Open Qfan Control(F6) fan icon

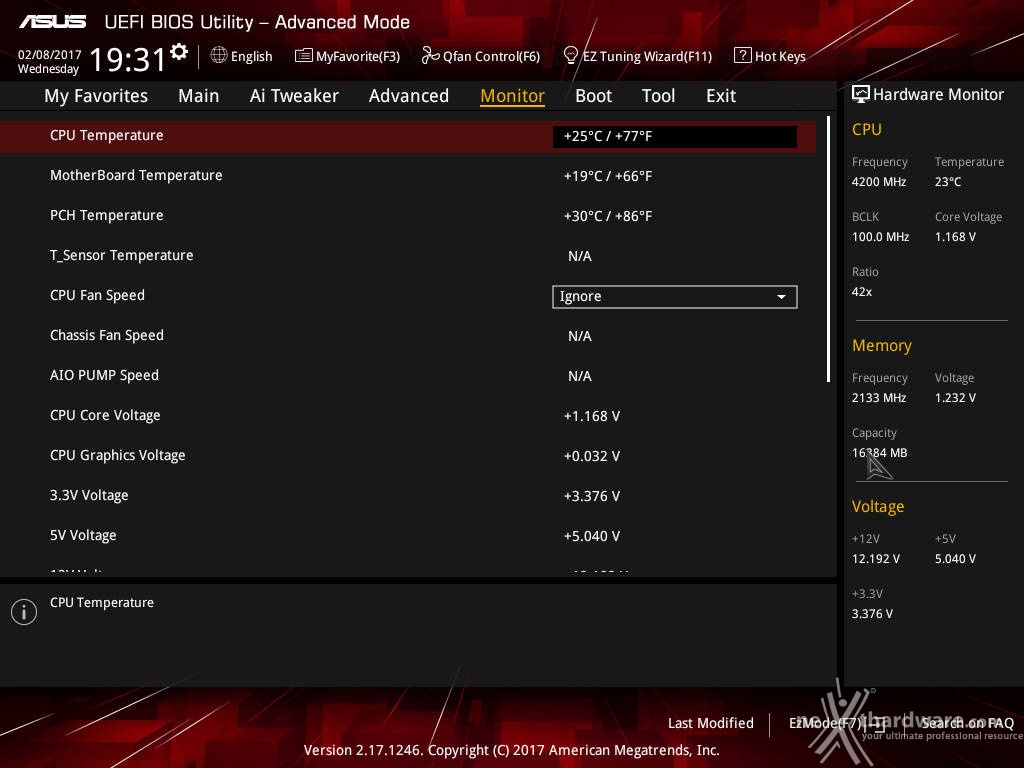point(430,56)
